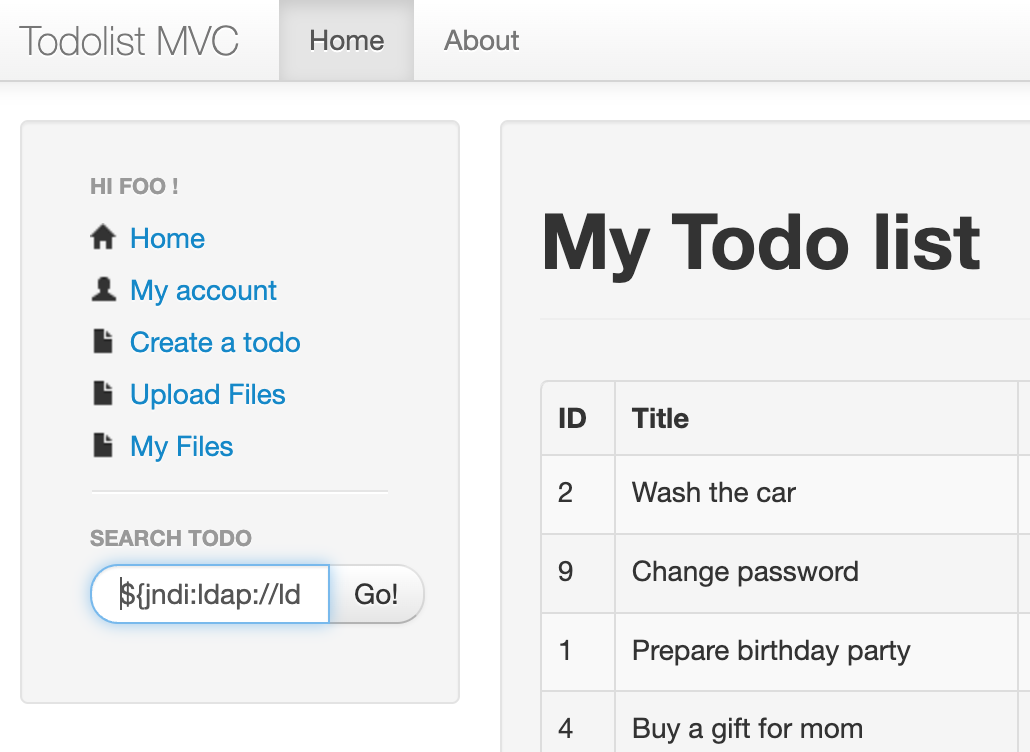Select the Change password todo row
This screenshot has width=1030, height=752.
pyautogui.click(x=744, y=571)
